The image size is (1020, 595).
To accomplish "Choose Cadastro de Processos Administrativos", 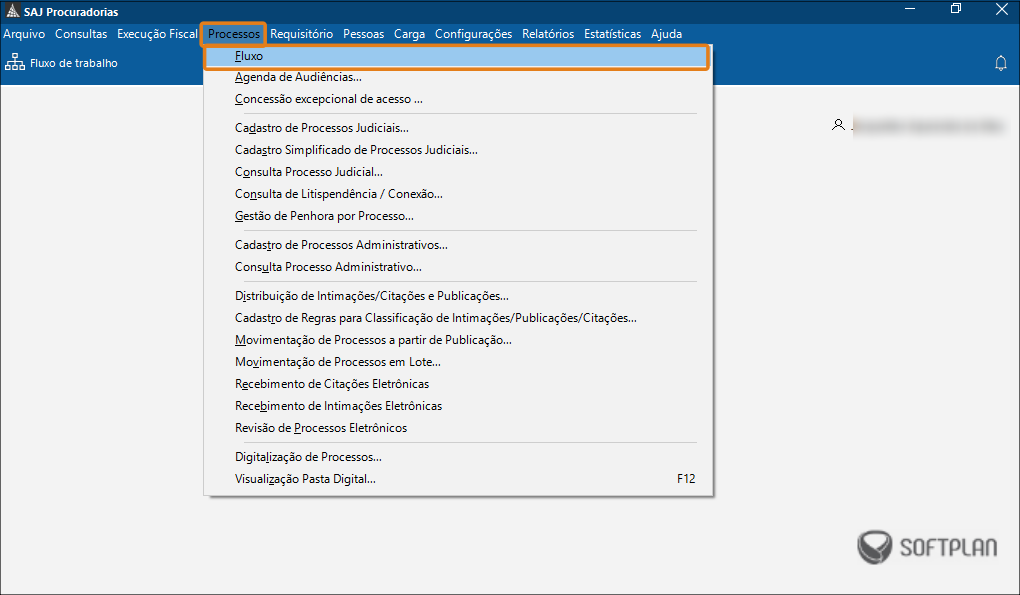I will click(x=341, y=245).
